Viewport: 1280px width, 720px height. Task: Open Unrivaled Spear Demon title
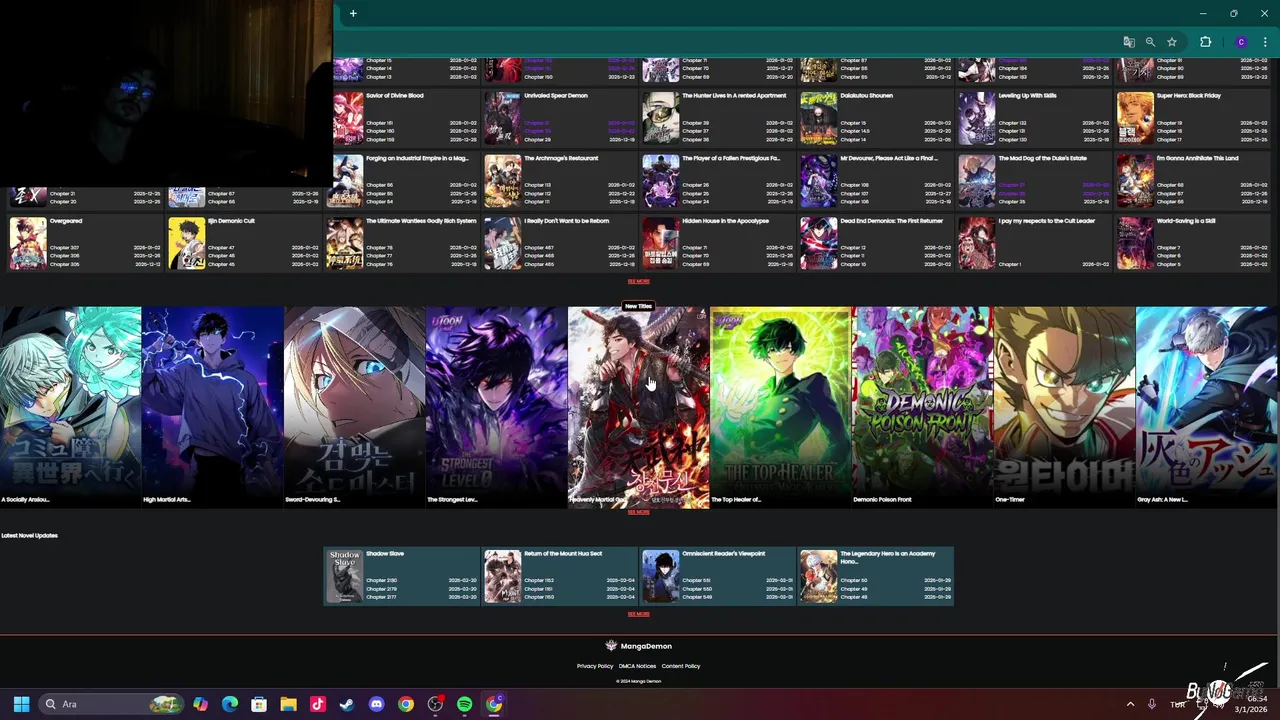pos(556,96)
